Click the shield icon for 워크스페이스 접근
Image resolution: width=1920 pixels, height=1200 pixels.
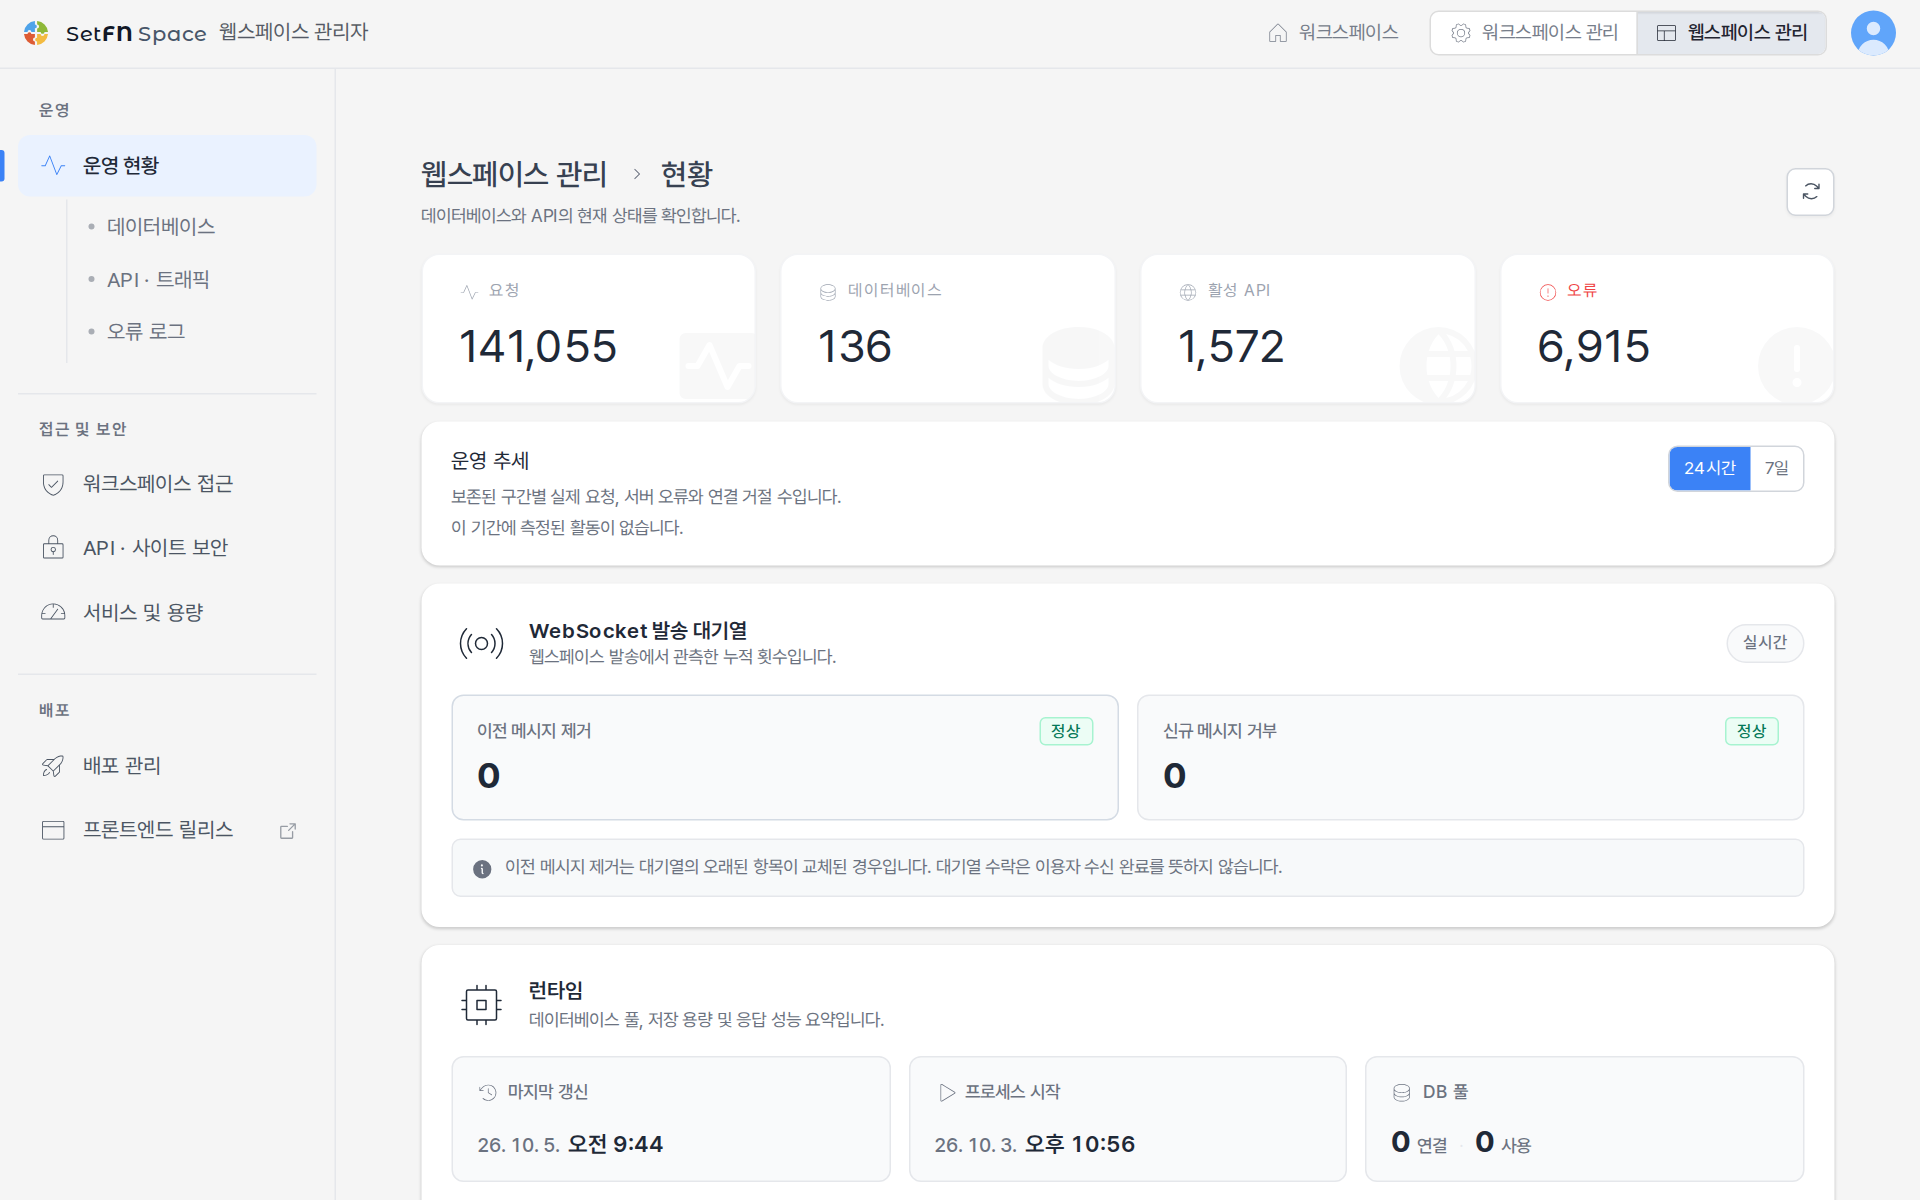coord(53,485)
